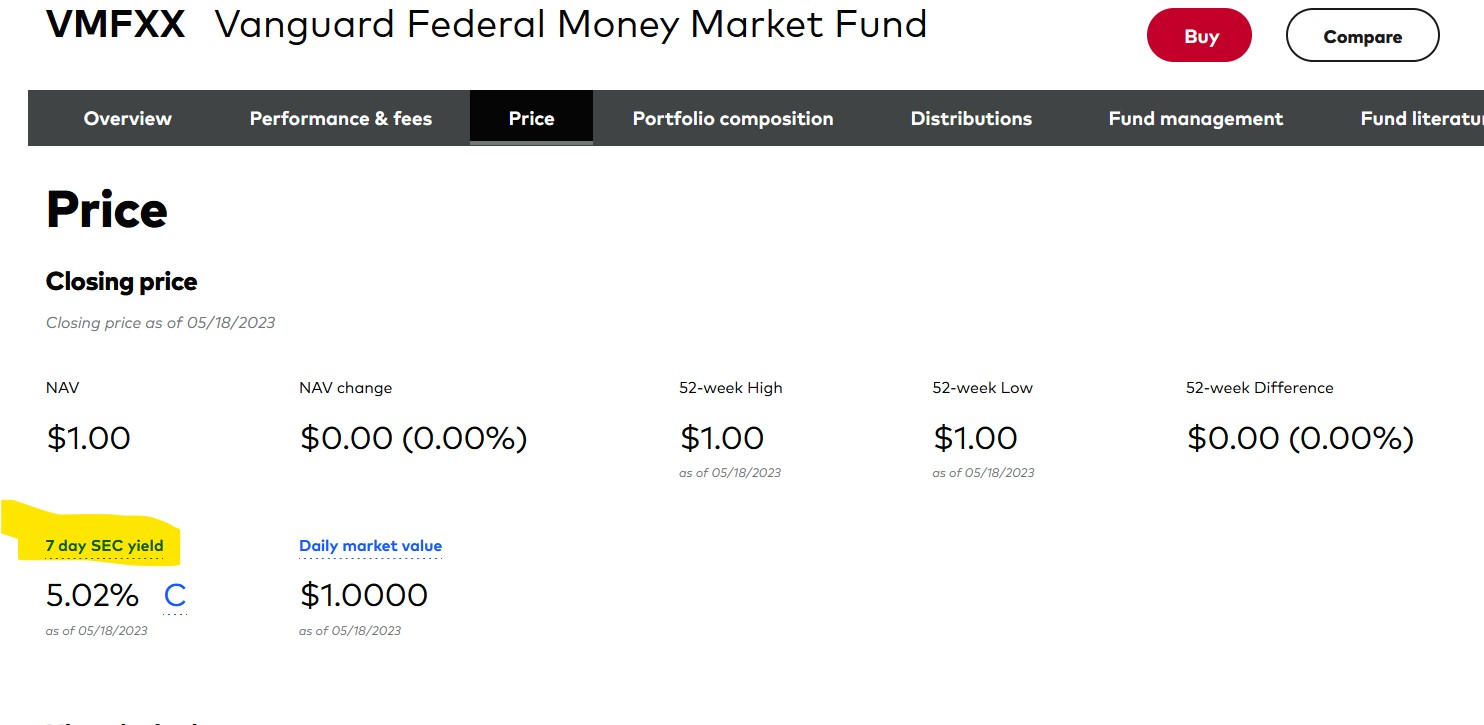Screen dimensions: 1484x725
Task: Switch to Performance & fees tab
Action: click(x=340, y=118)
